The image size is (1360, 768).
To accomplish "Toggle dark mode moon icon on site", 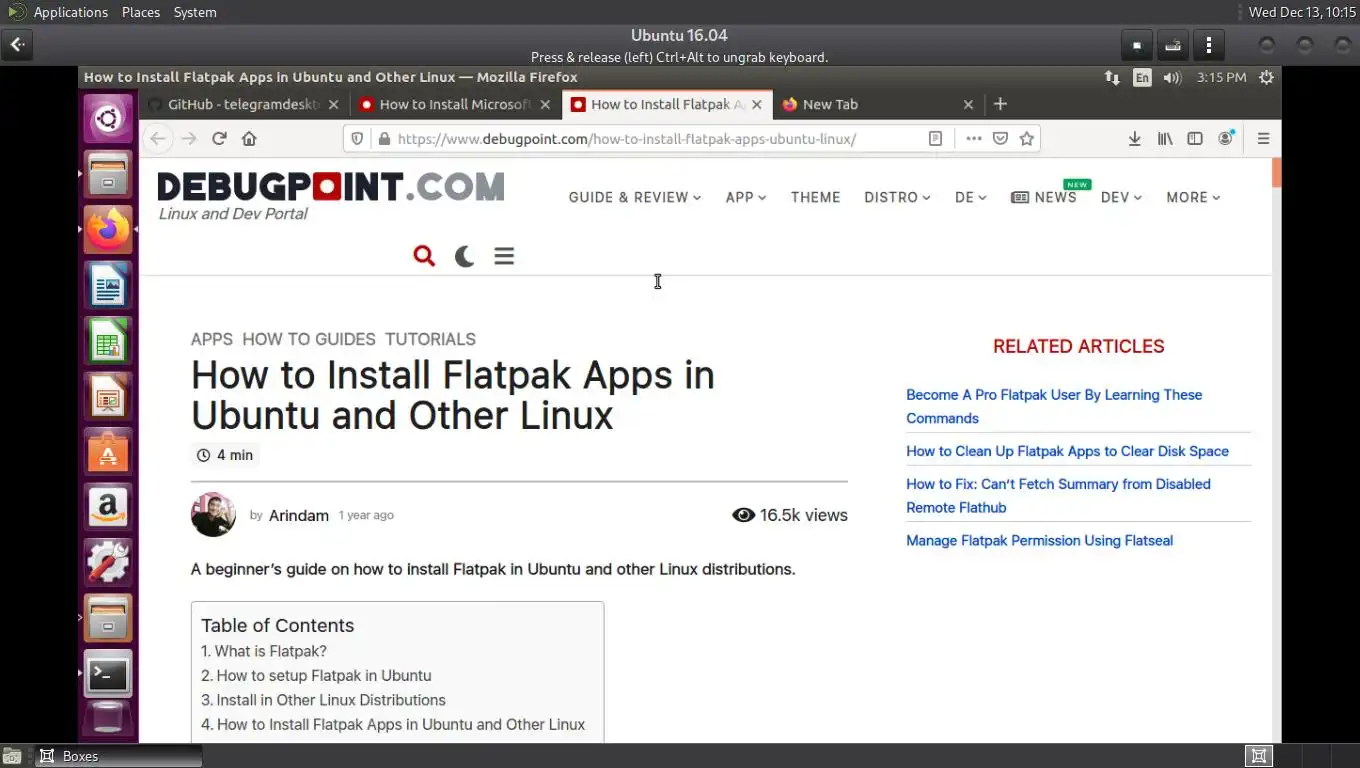I will point(464,256).
